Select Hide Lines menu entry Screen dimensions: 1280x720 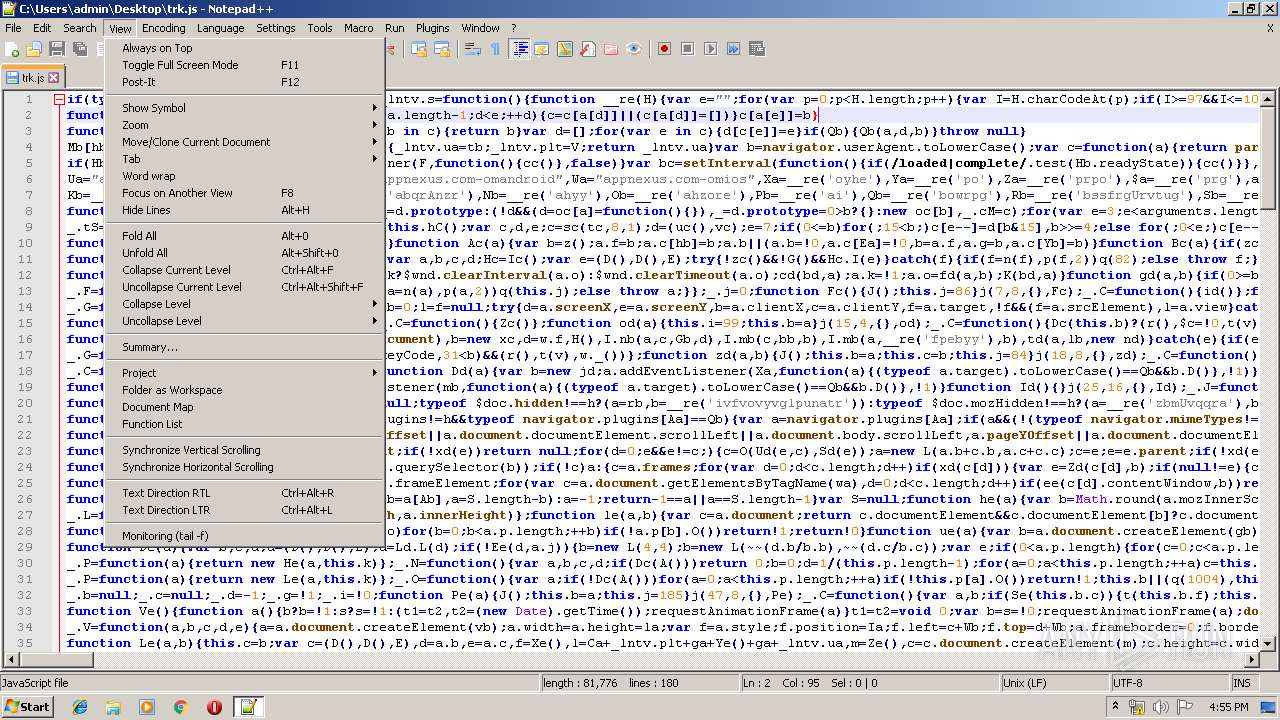point(245,210)
